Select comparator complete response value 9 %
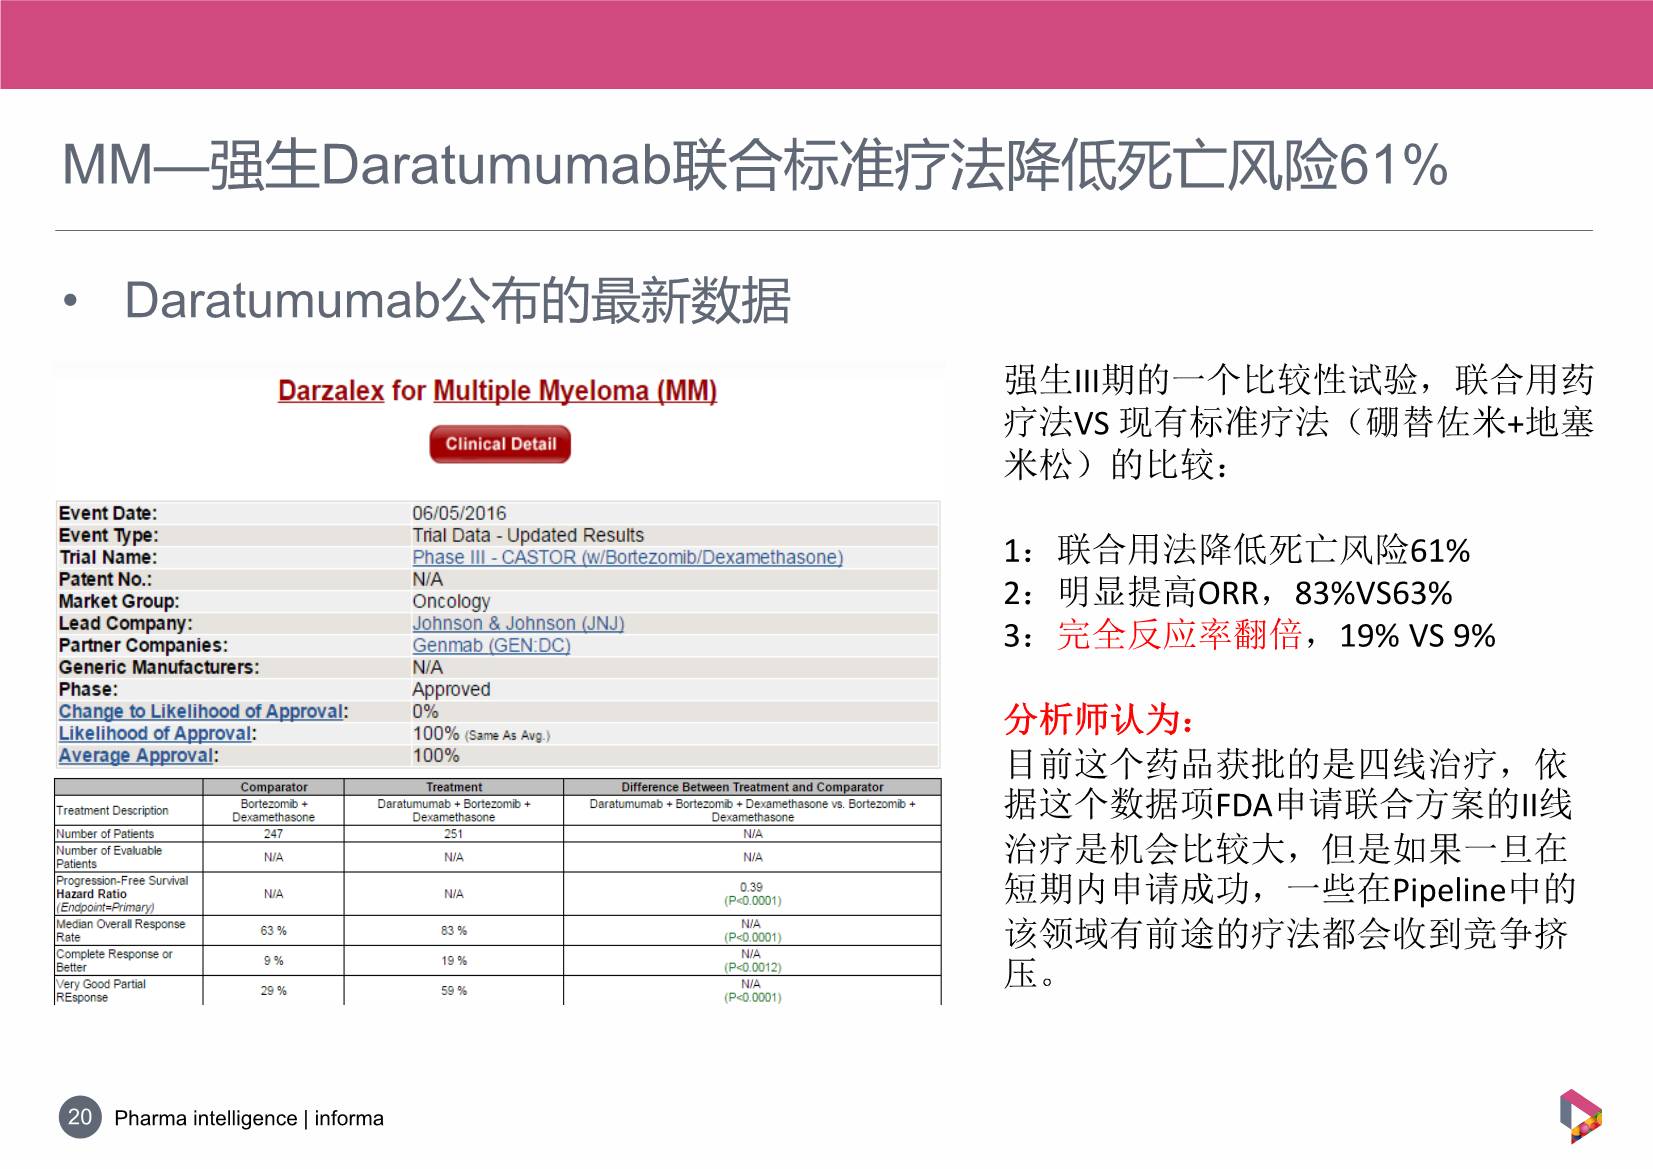Image resolution: width=1653 pixels, height=1169 pixels. 273,960
